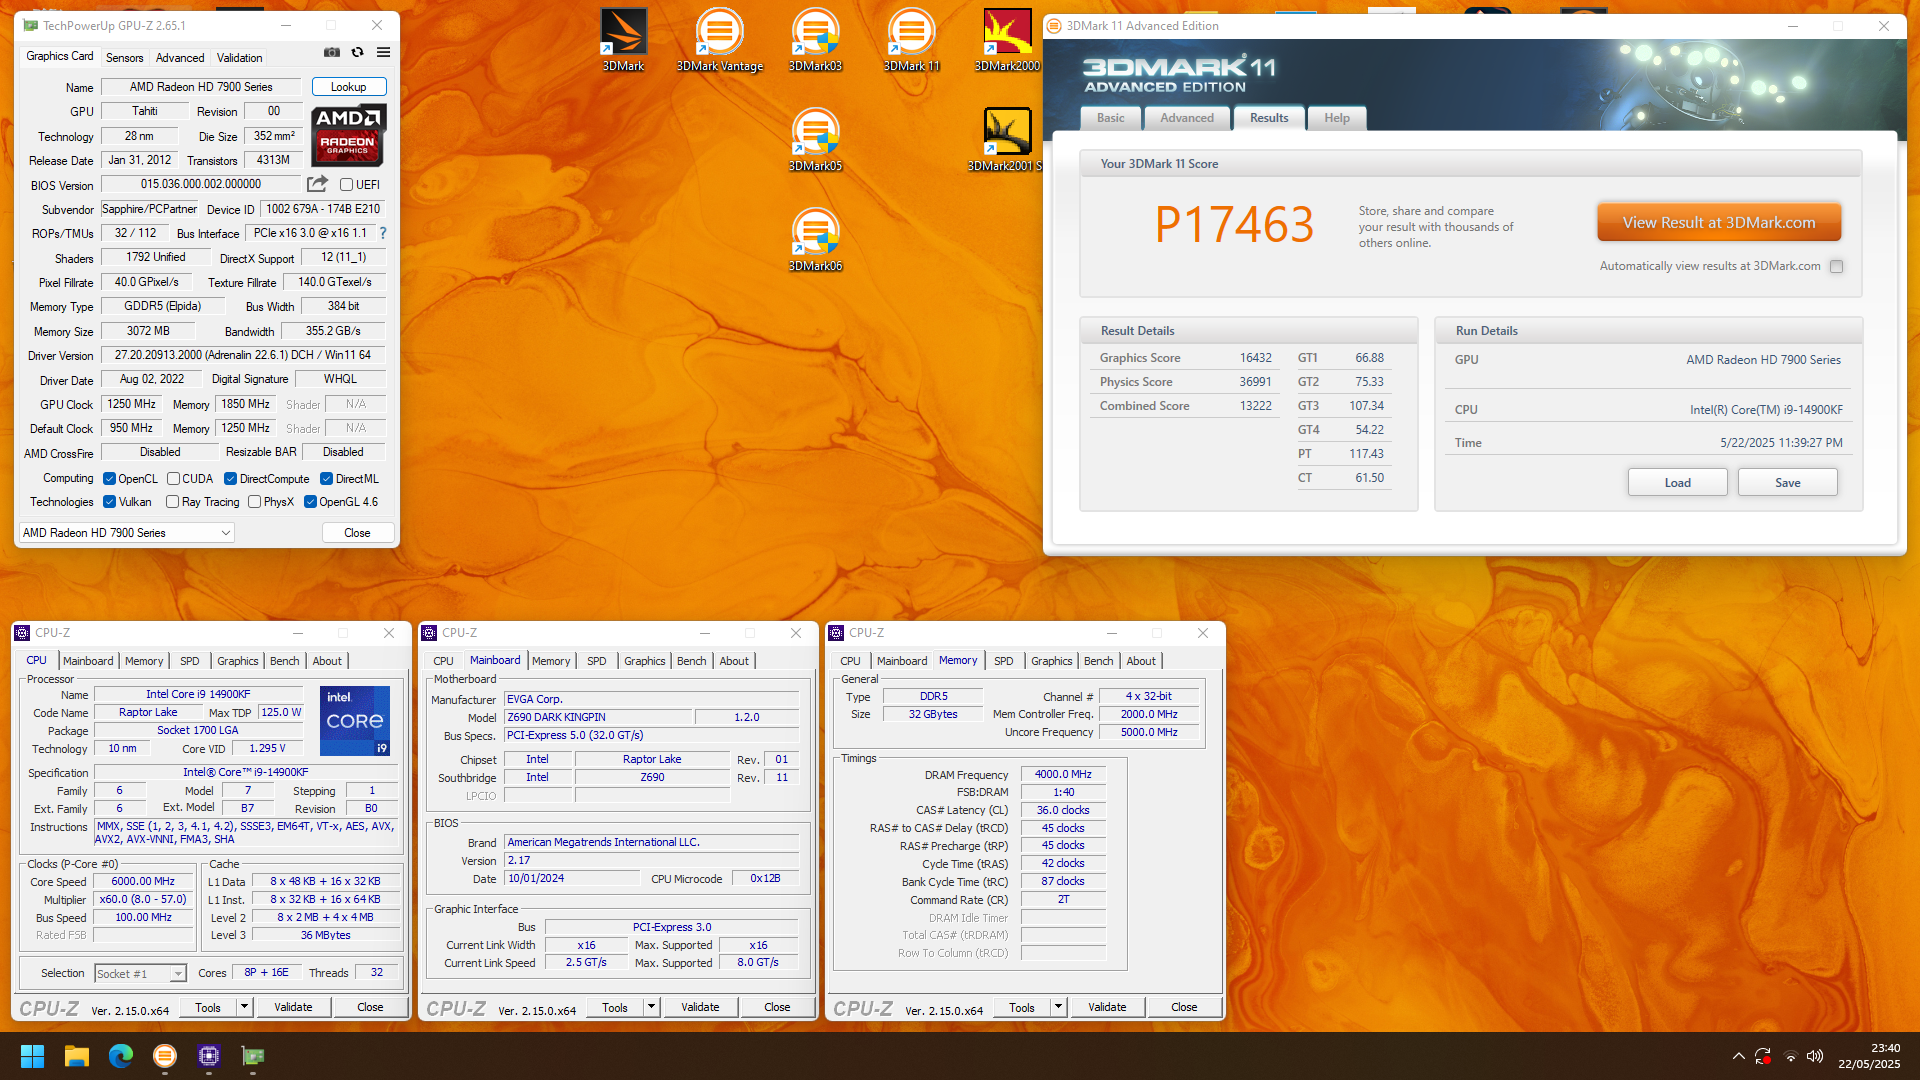Switch to the Advanced tab in GPU-Z
Viewport: 1920px width, 1080px height.
point(180,58)
